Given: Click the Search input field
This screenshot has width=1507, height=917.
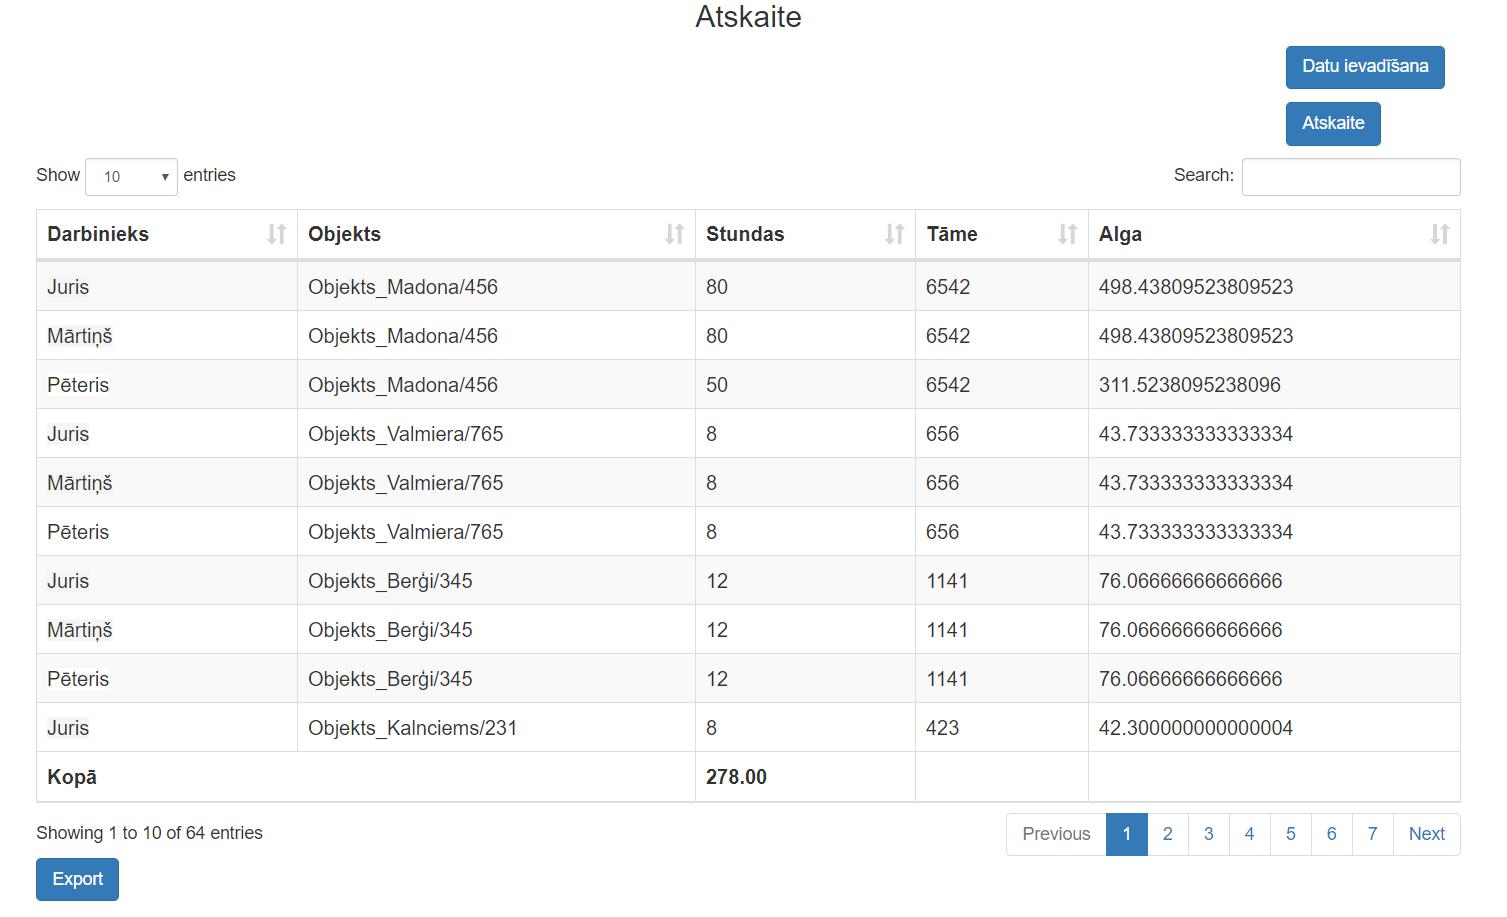Looking at the screenshot, I should [1350, 177].
